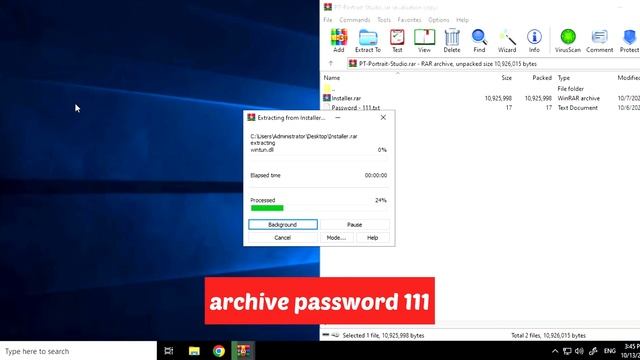Click the volume speaker tray icon

point(579,351)
